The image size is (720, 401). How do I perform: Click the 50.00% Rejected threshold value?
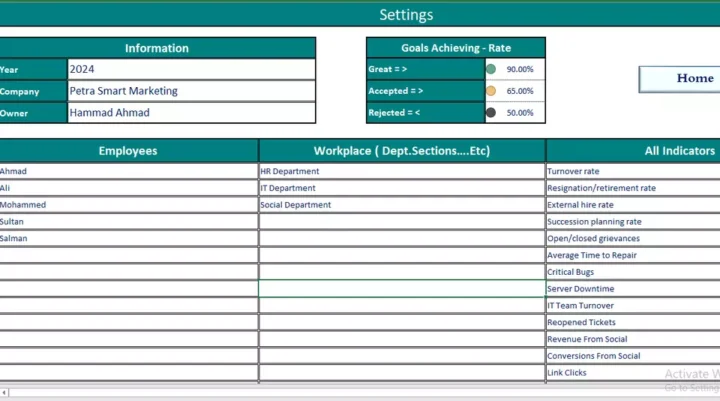[520, 114]
